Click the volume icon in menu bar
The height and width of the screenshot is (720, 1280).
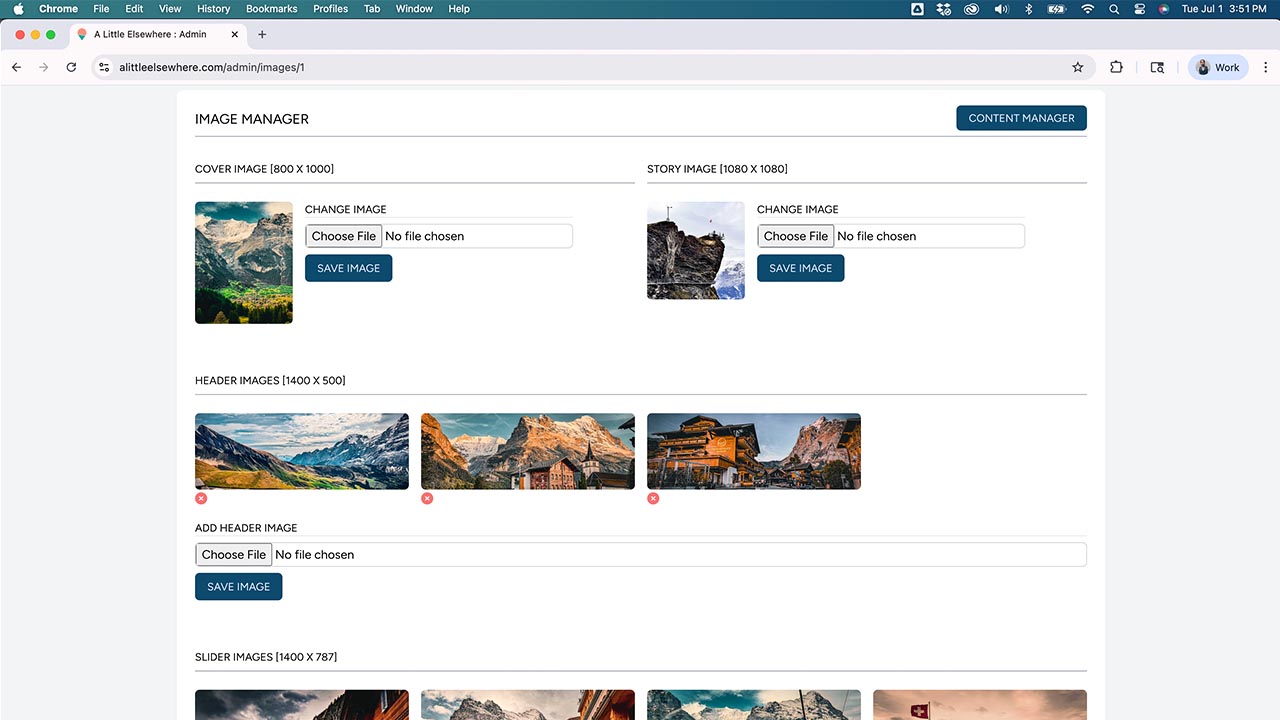click(x=1001, y=9)
